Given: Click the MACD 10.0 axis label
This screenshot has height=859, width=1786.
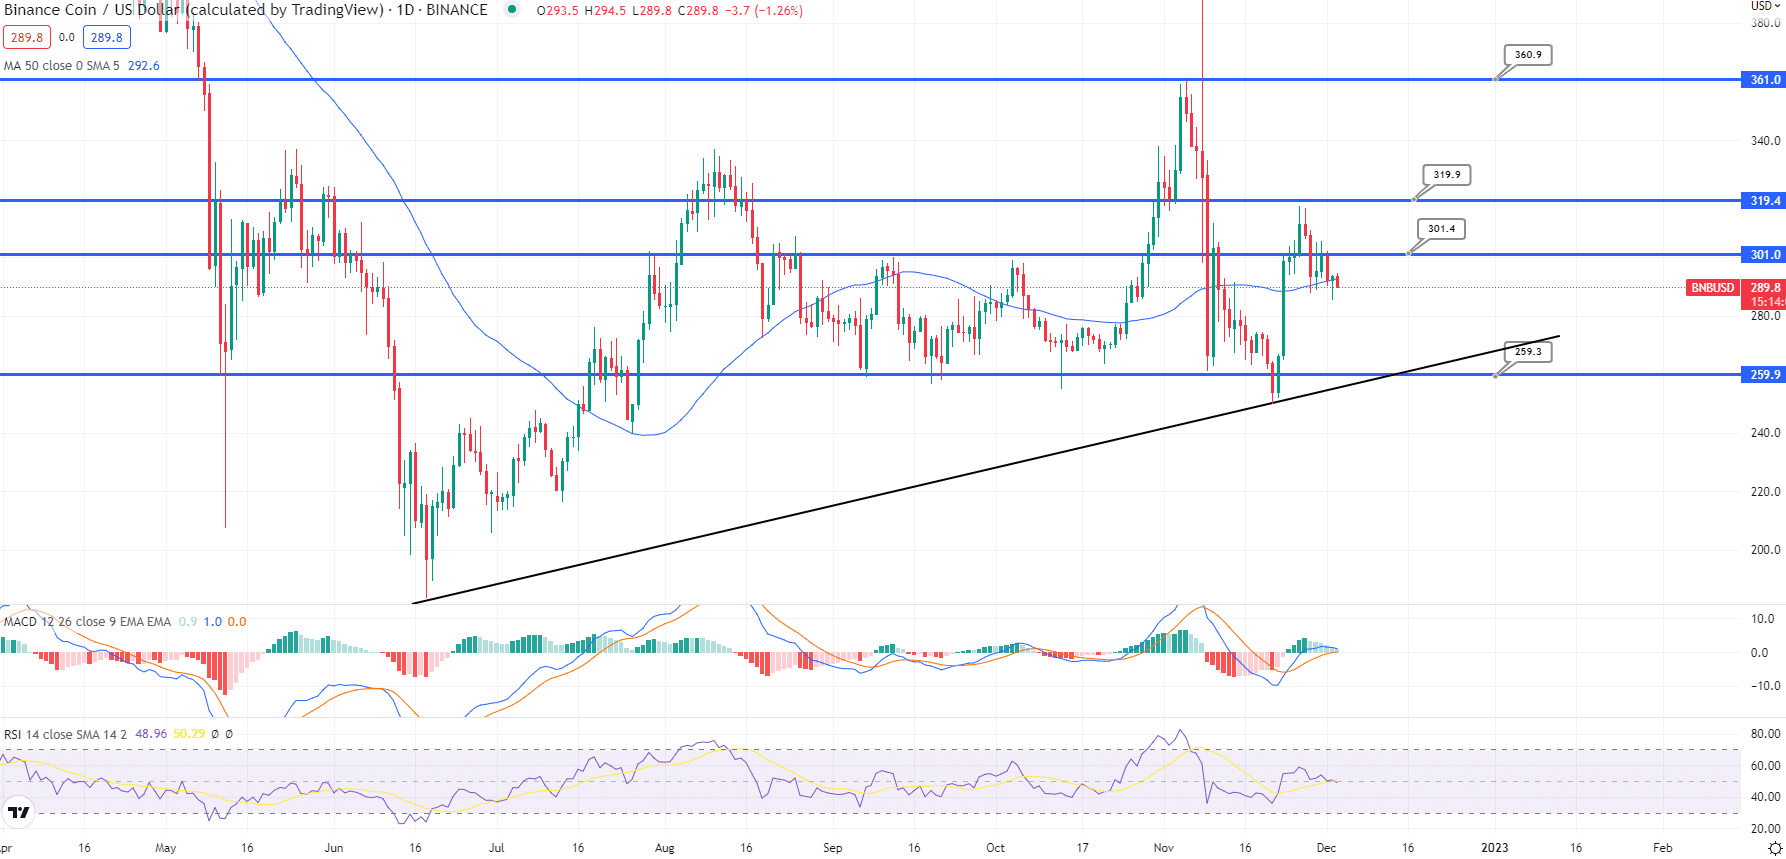Looking at the screenshot, I should [1763, 619].
